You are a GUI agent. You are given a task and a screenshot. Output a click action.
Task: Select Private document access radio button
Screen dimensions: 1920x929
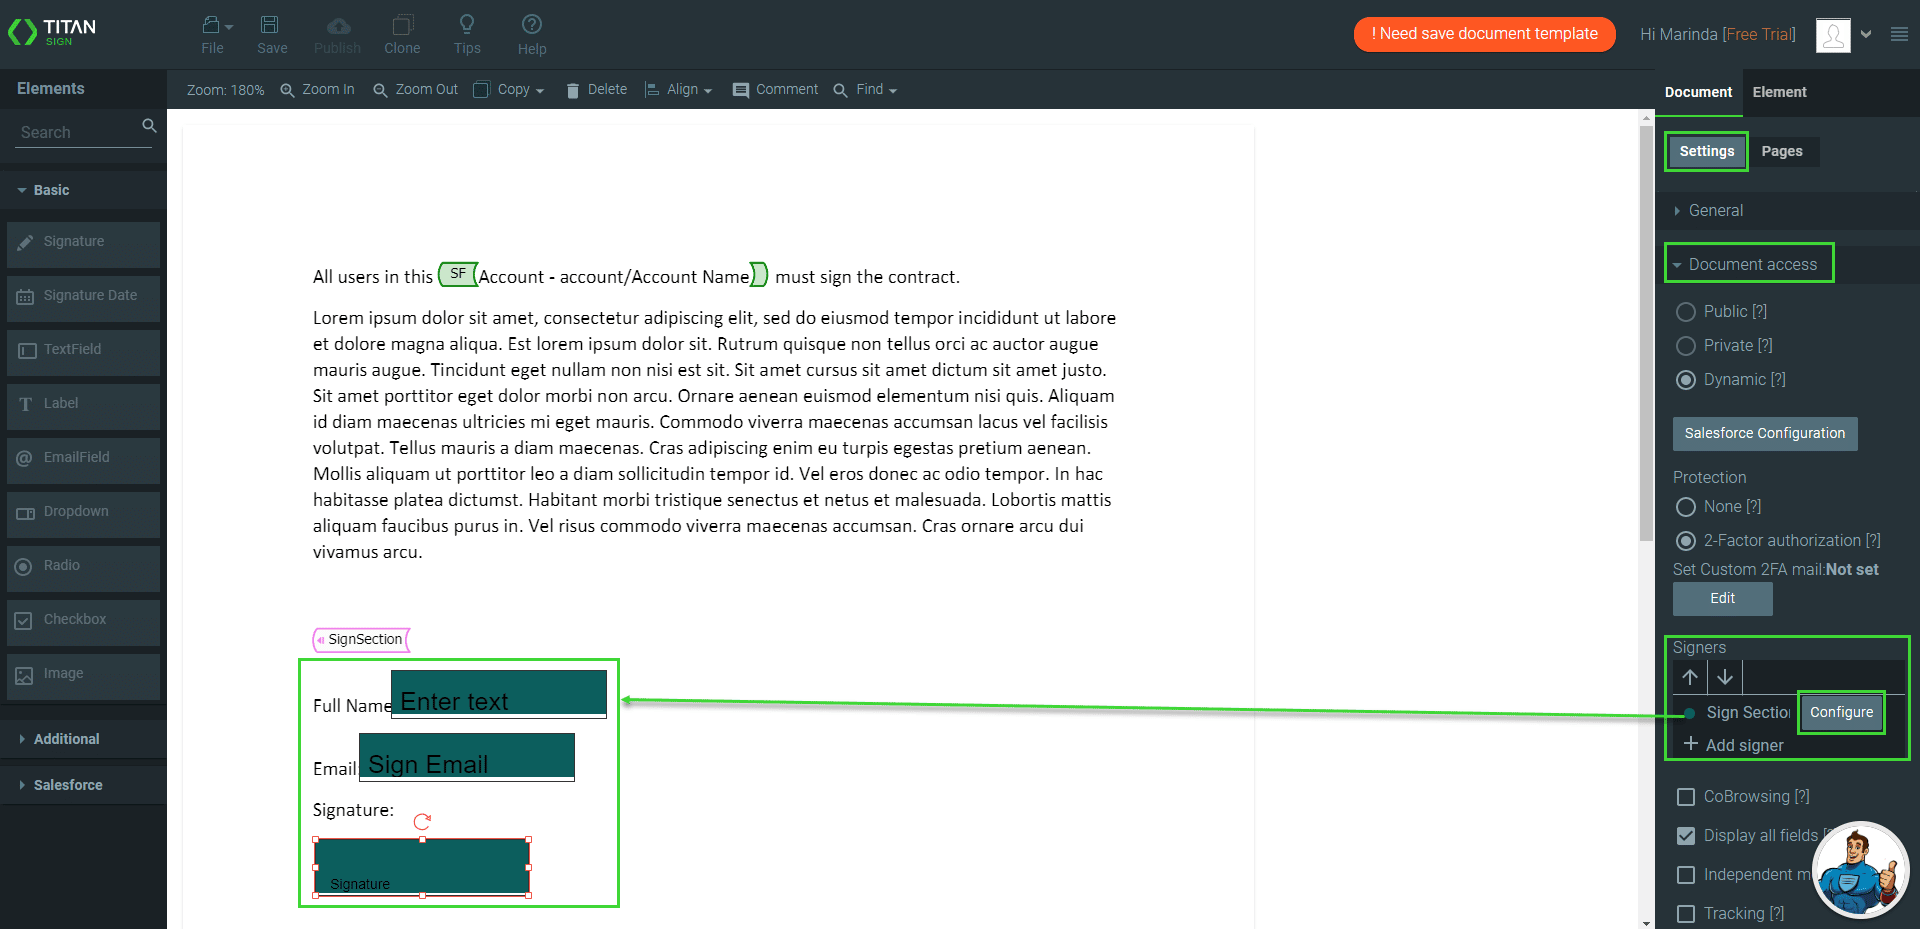click(x=1686, y=346)
